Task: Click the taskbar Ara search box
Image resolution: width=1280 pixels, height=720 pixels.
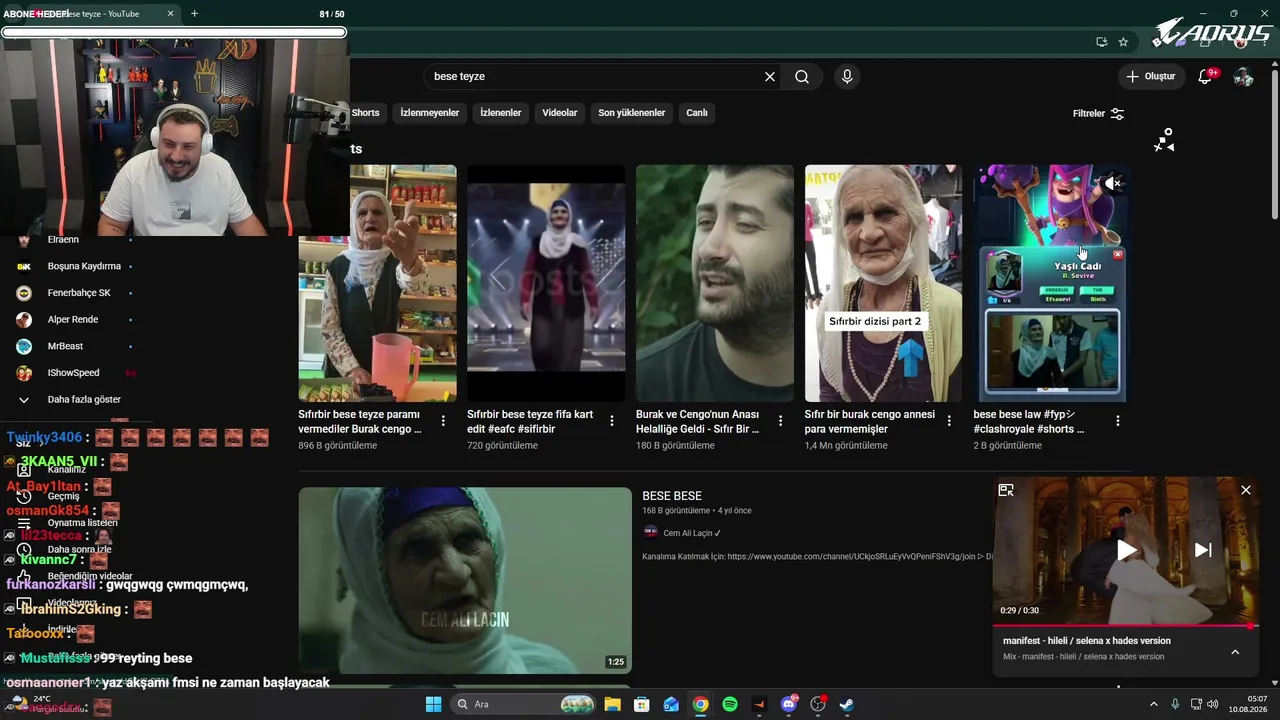Action: [x=523, y=704]
